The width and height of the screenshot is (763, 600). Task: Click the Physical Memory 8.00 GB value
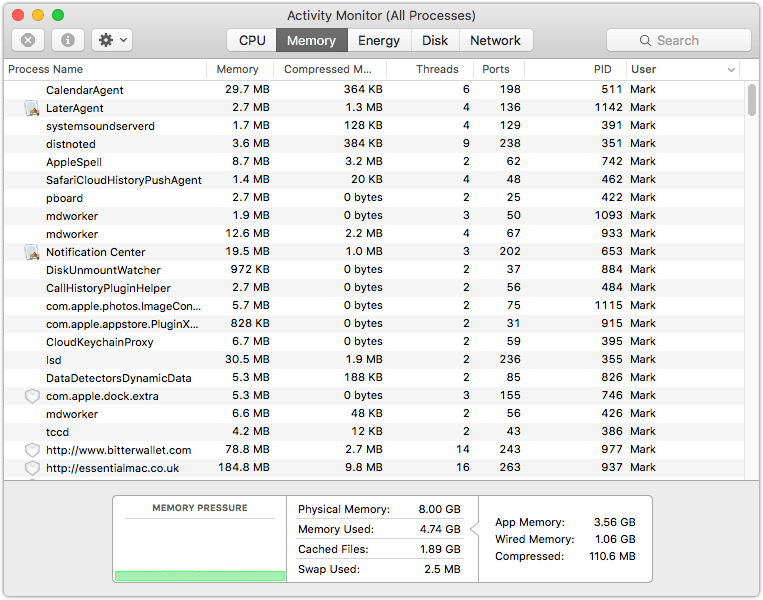pyautogui.click(x=439, y=509)
